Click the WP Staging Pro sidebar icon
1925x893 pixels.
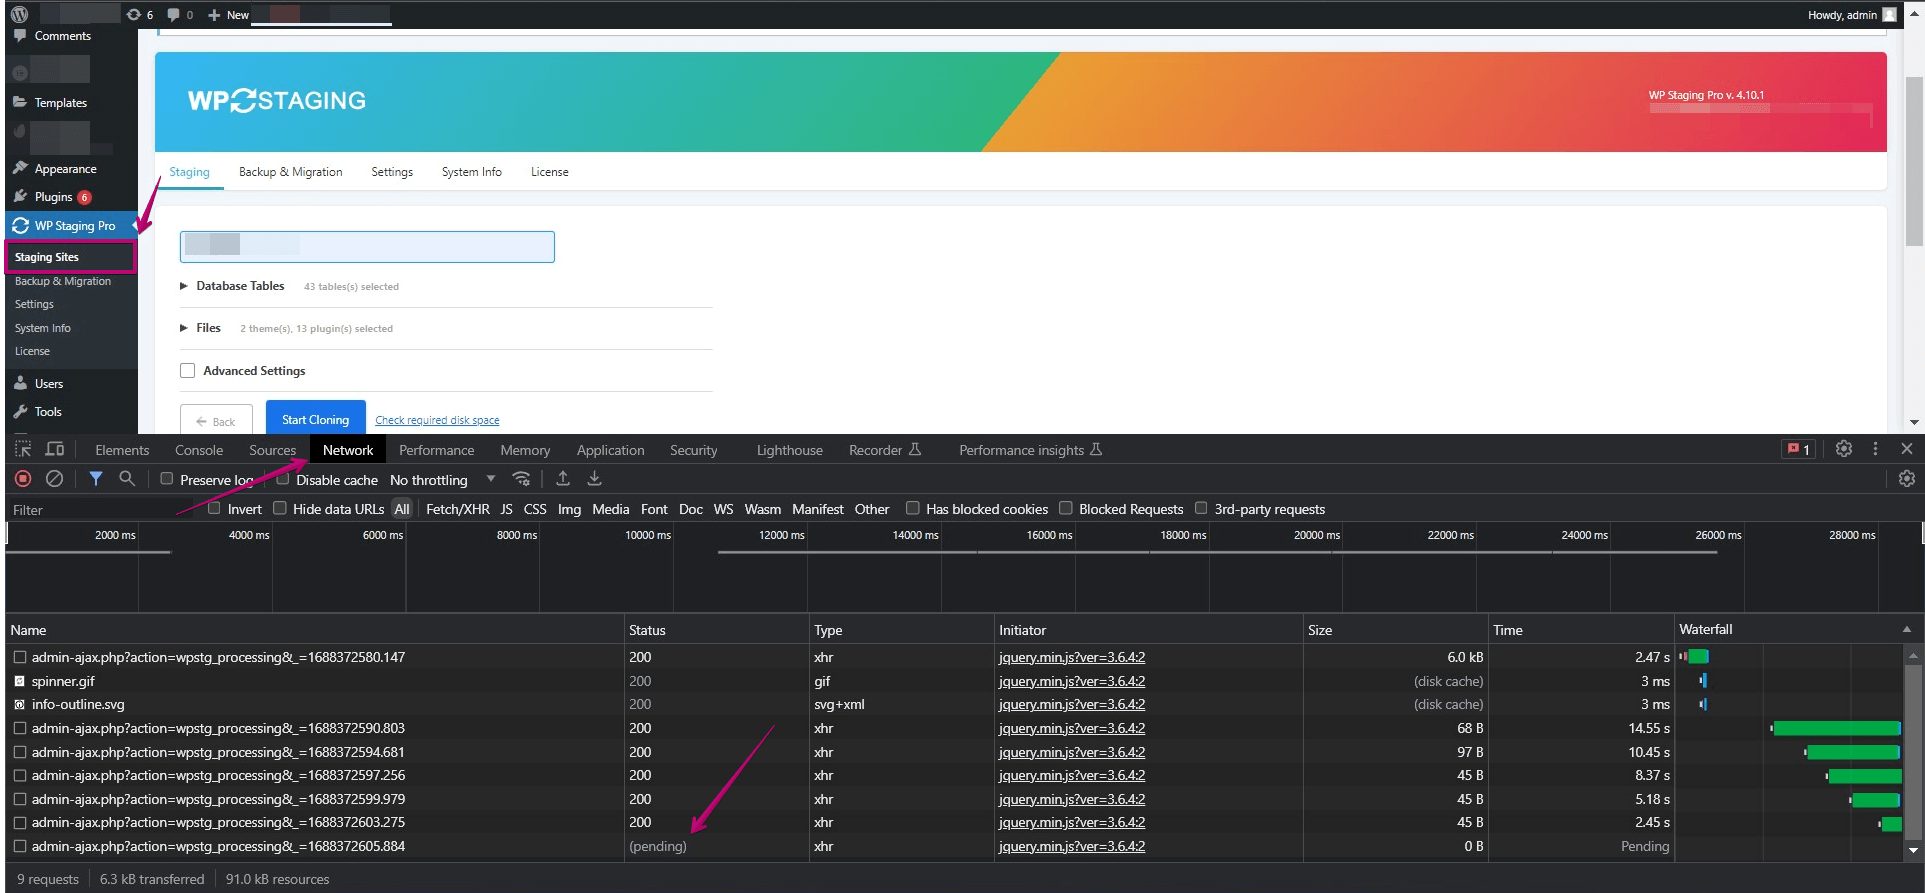20,226
